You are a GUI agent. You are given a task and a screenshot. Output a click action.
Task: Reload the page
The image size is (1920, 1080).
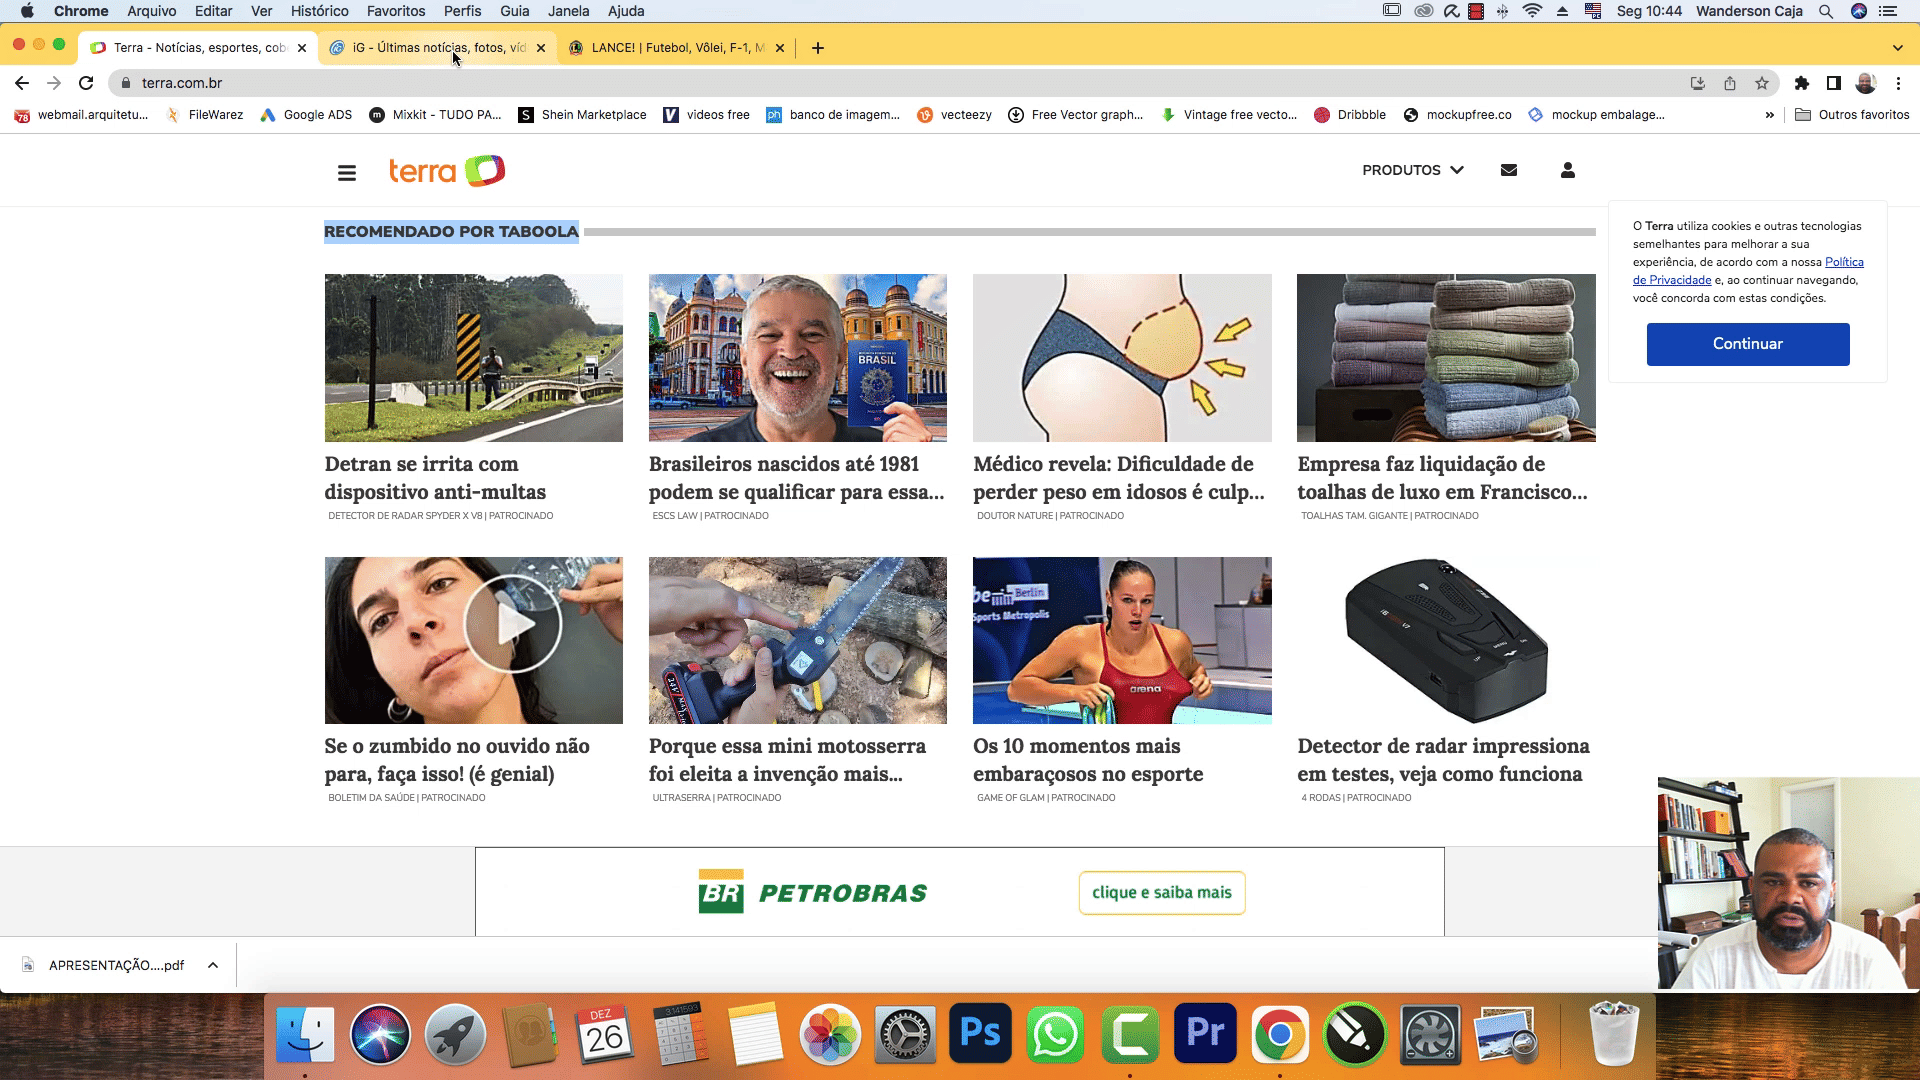pos(86,83)
